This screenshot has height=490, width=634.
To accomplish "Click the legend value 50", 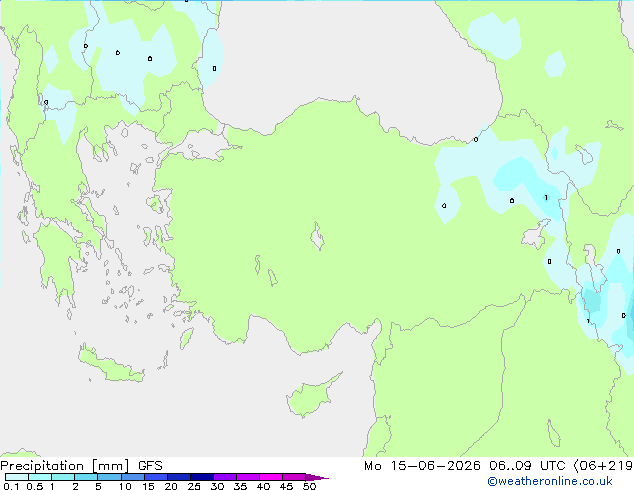I will [x=309, y=486].
